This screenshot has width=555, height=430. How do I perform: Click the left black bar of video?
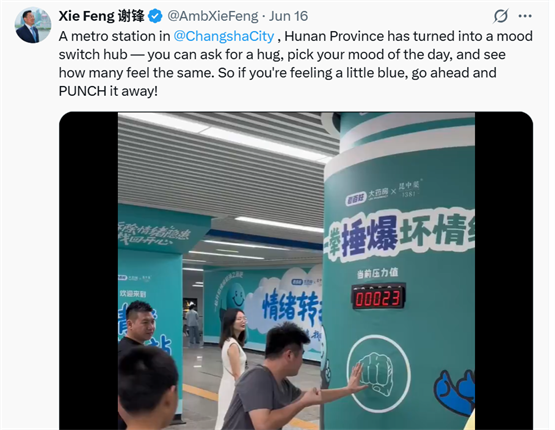88,271
